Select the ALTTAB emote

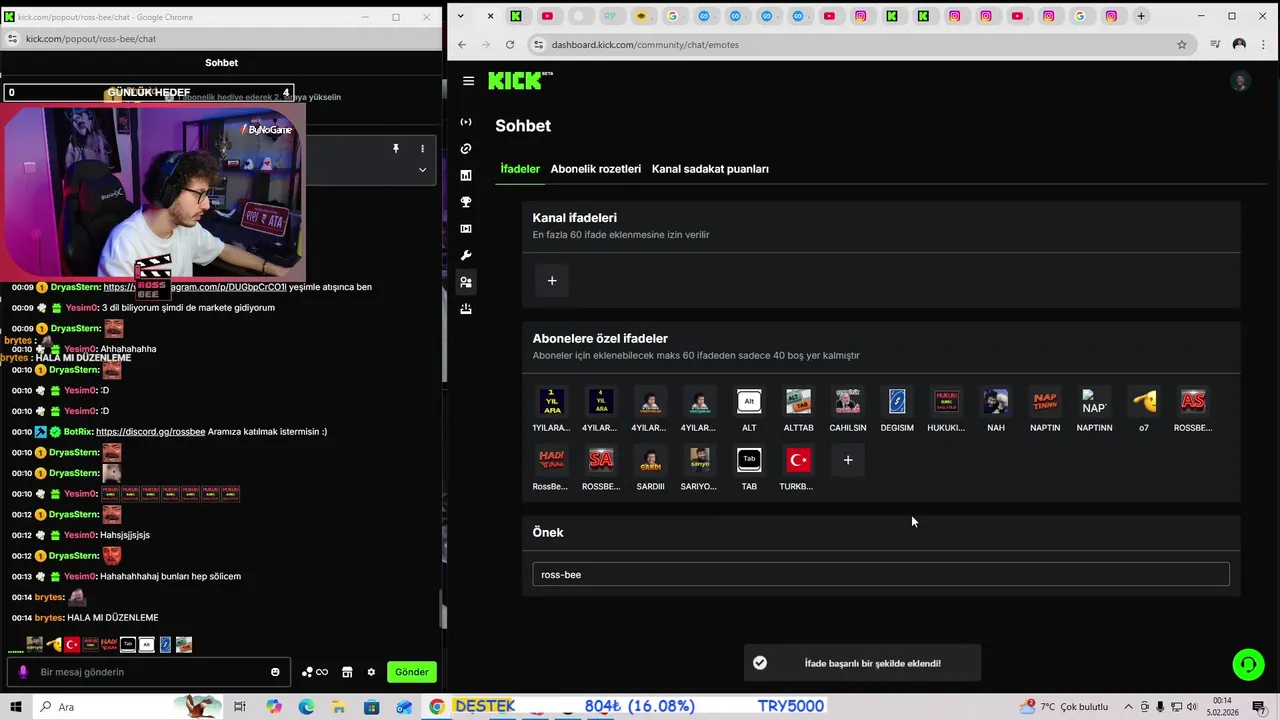click(798, 402)
